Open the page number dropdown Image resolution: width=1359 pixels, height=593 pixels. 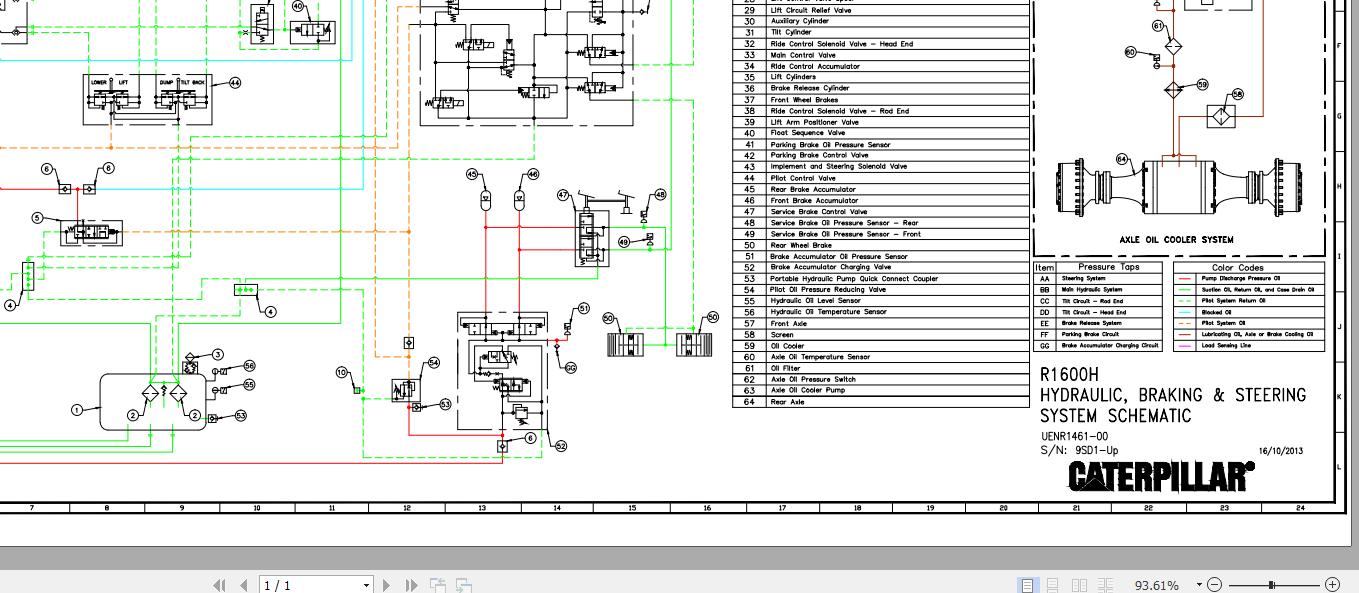(x=364, y=585)
